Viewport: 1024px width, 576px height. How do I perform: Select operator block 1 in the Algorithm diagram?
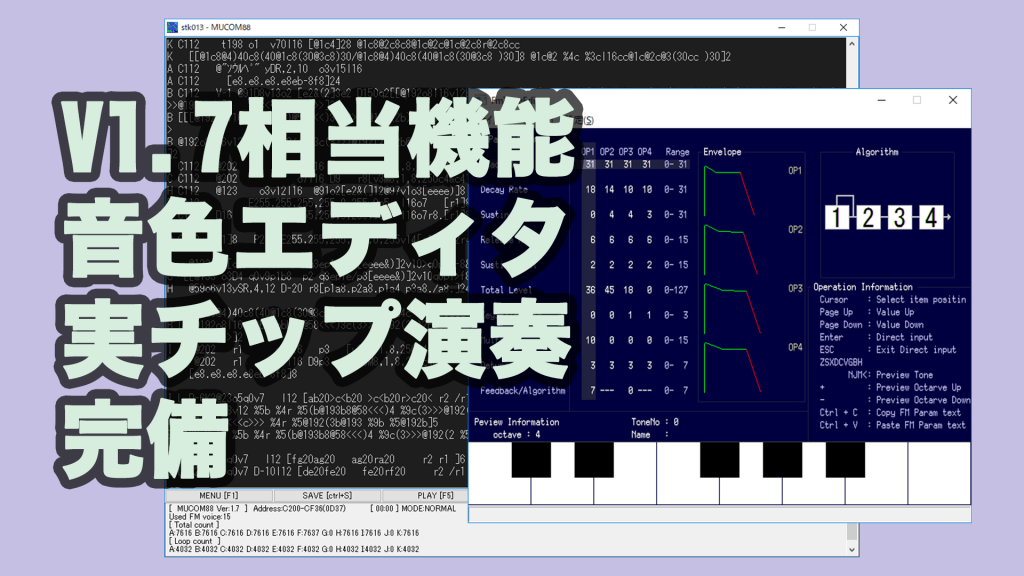pos(837,217)
